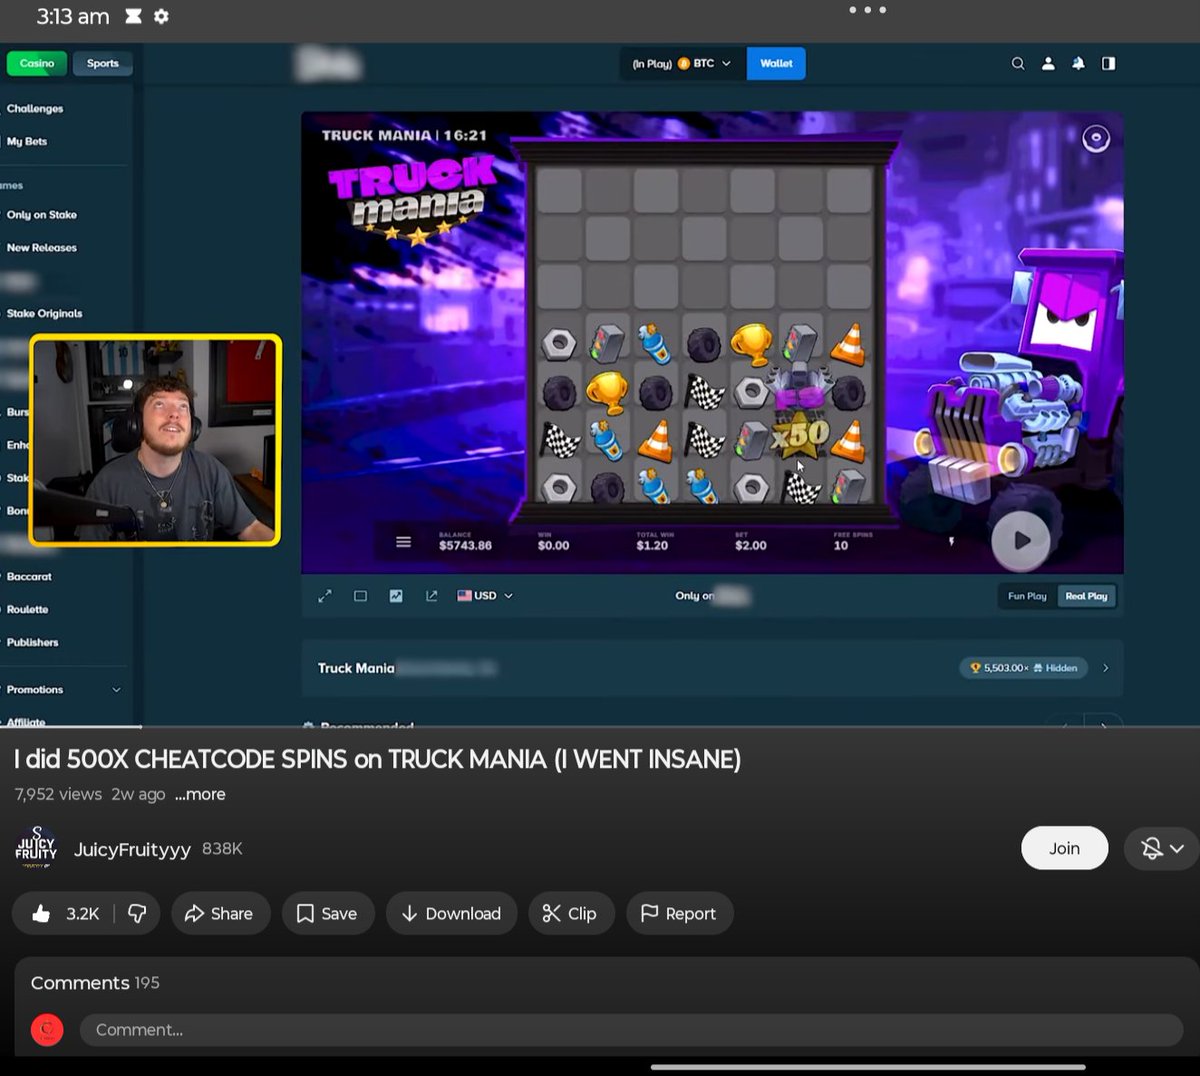1200x1076 pixels.
Task: Click the x50 multiplier star symbol
Action: pyautogui.click(x=800, y=436)
